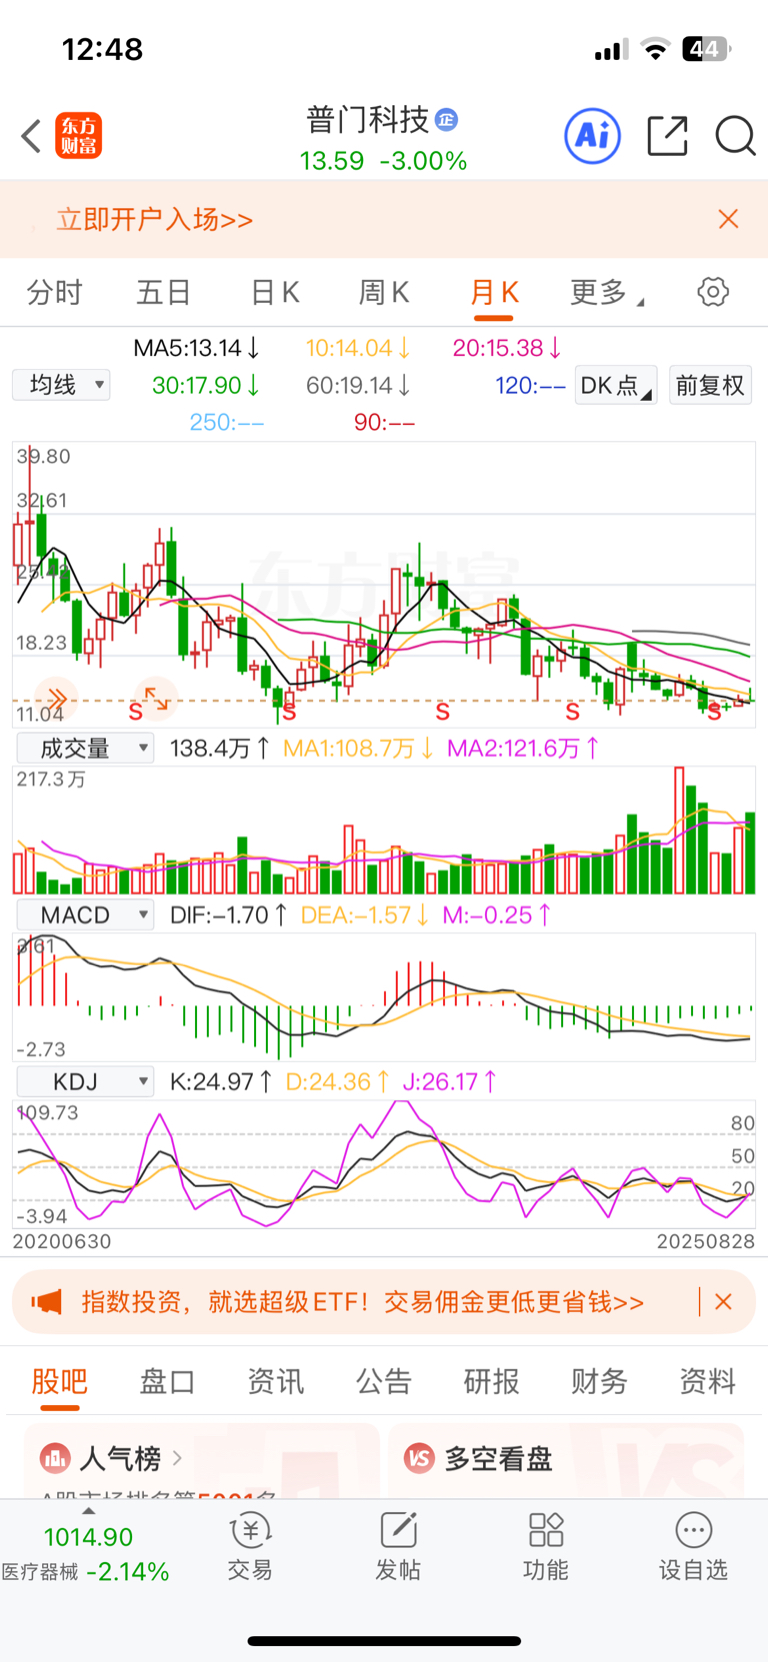Go back using the left arrow
This screenshot has height=1663, width=768.
[31, 136]
